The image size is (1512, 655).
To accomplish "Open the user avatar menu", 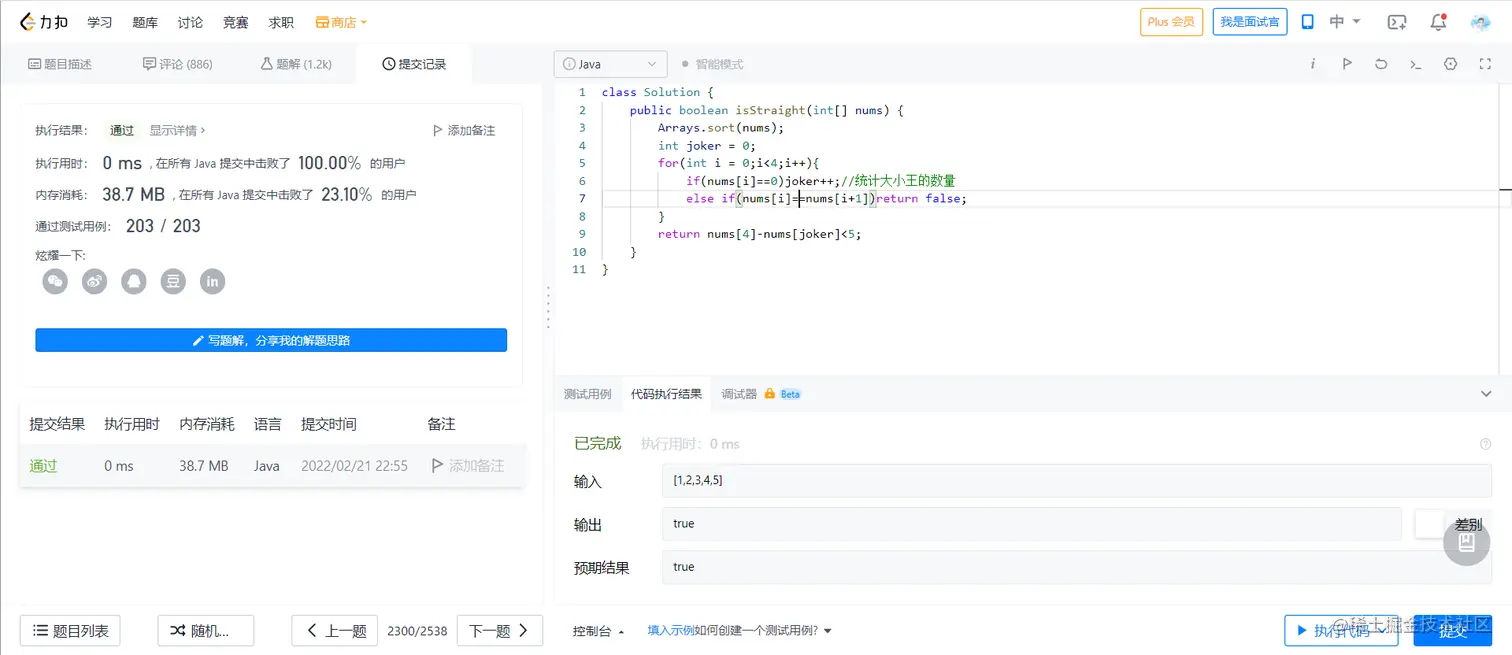I will [1480, 22].
